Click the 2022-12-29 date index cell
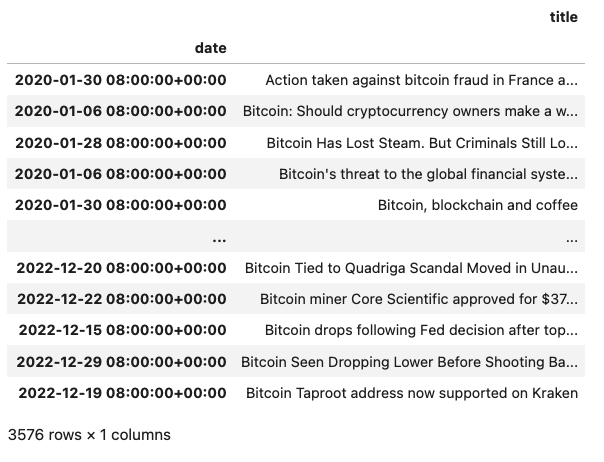604x462 pixels. [121, 361]
